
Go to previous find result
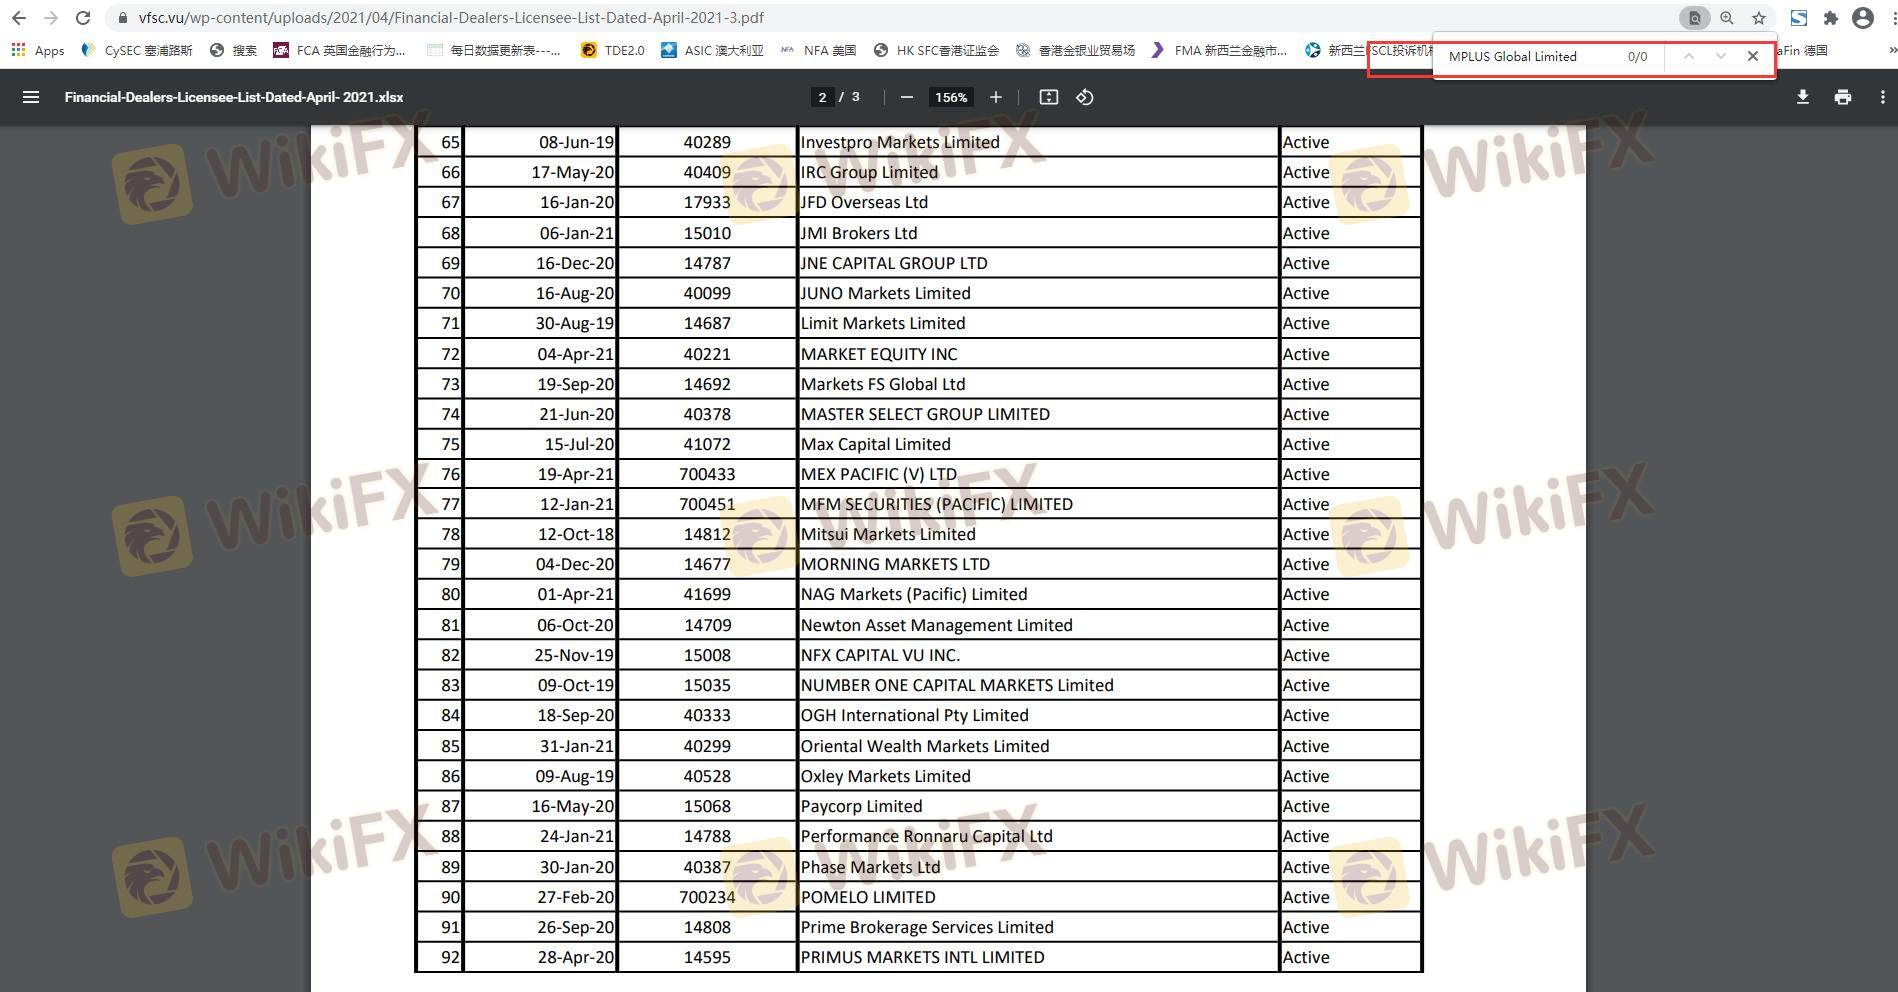(x=1688, y=57)
